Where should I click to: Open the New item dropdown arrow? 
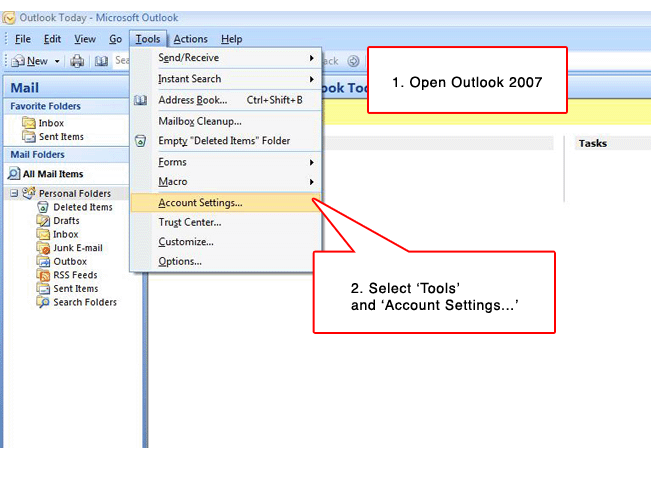(x=57, y=61)
